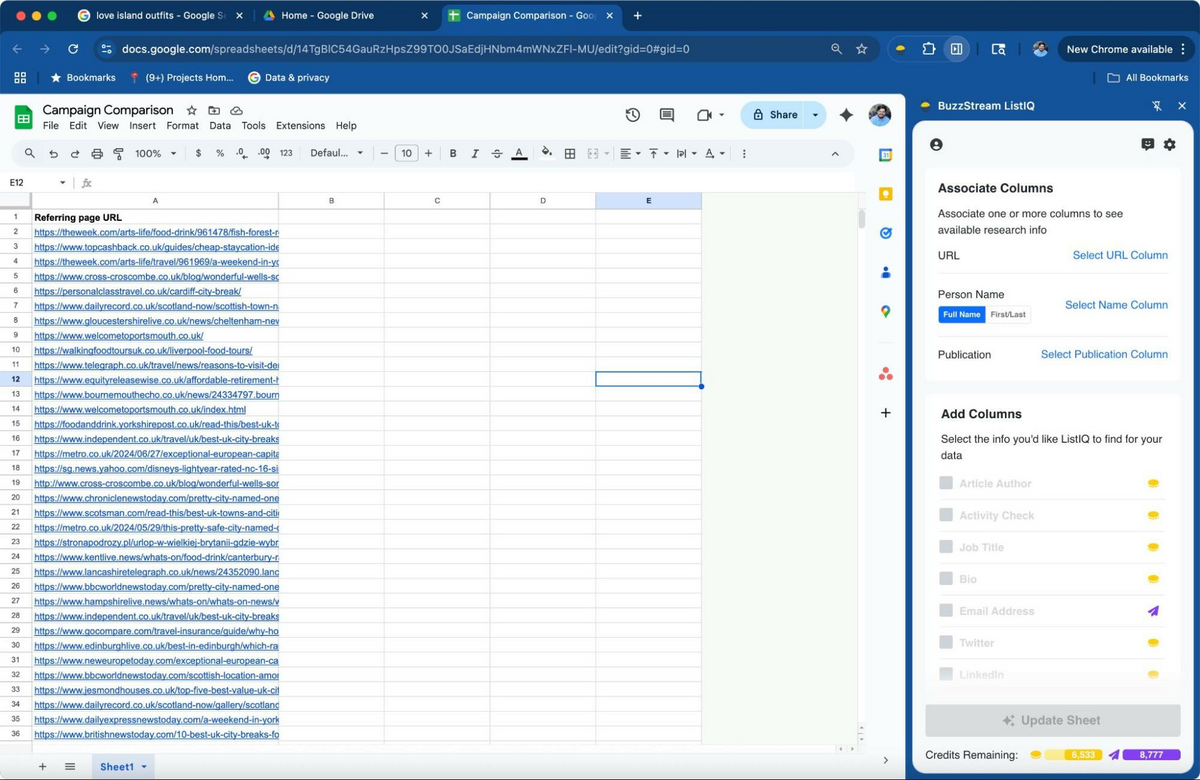
Task: Open the BuzzStream ListIQ settings gear
Action: 1169,144
